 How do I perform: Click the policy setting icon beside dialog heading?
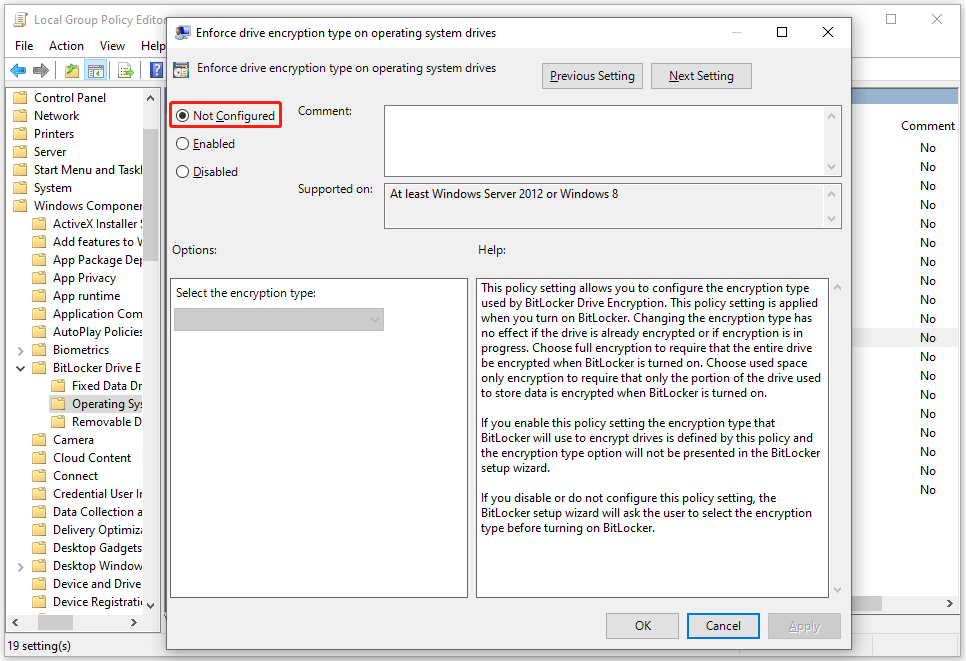click(x=181, y=70)
